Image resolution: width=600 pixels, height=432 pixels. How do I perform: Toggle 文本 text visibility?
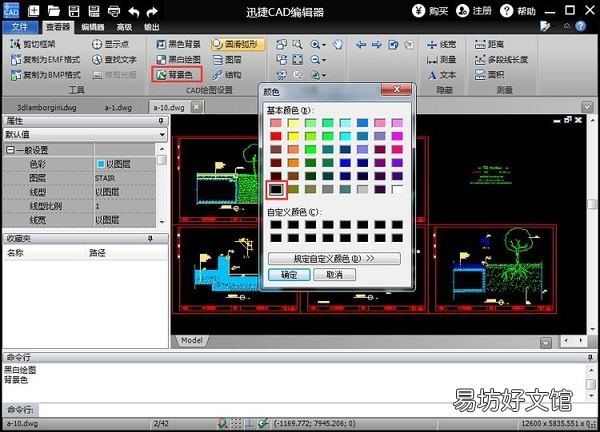(x=441, y=75)
